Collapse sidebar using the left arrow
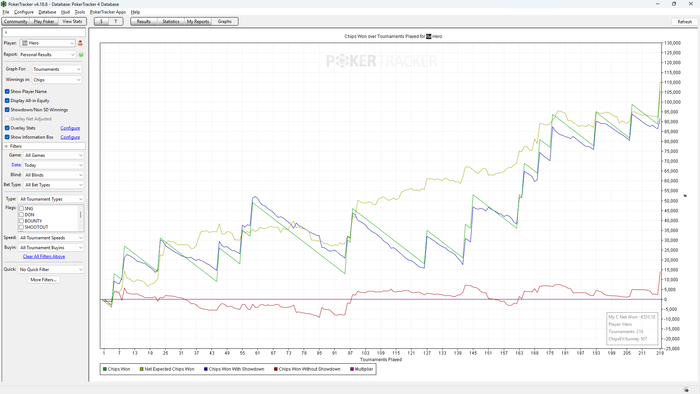The image size is (700, 394). (6, 33)
